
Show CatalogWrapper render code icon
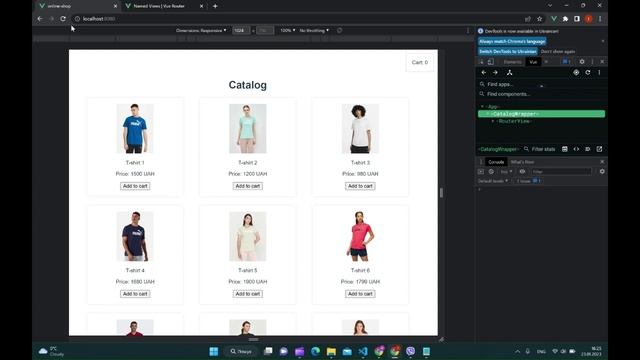pos(576,149)
